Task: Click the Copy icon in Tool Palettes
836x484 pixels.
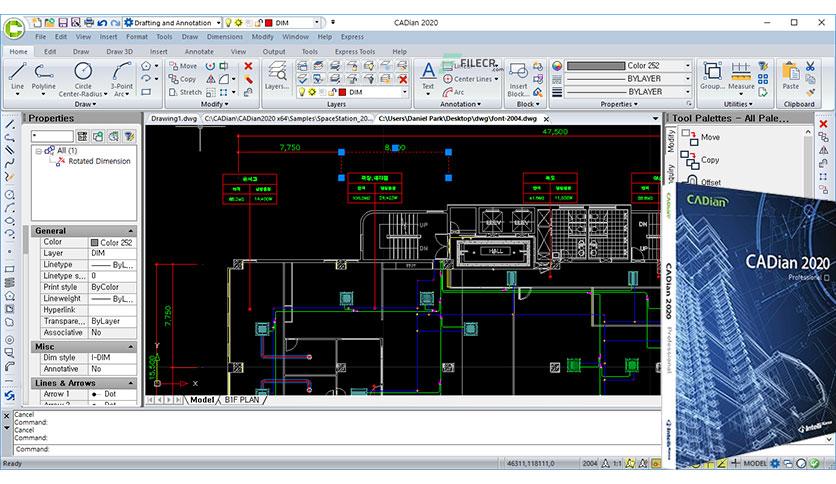Action: tap(689, 159)
